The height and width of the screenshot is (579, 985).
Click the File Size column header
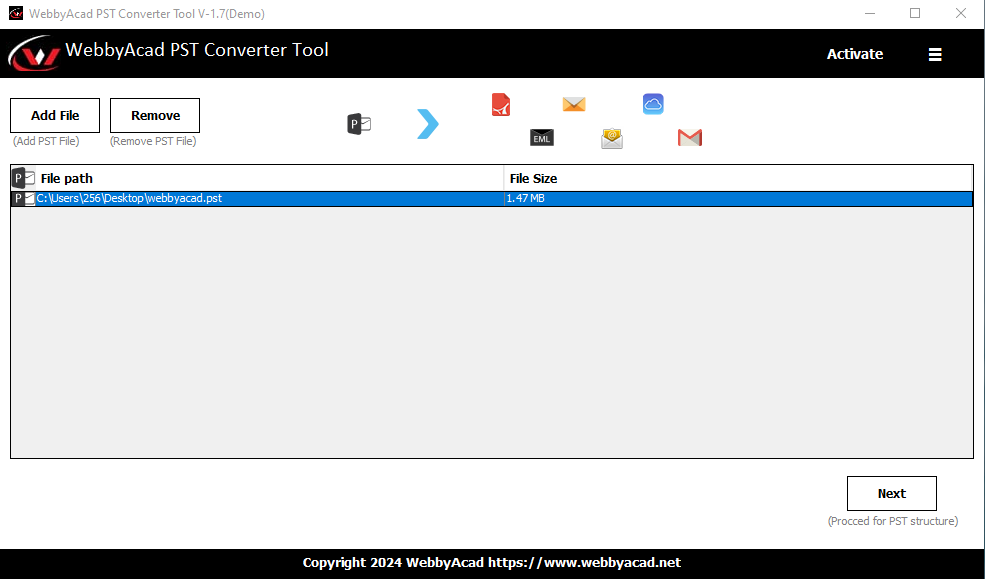pyautogui.click(x=738, y=178)
